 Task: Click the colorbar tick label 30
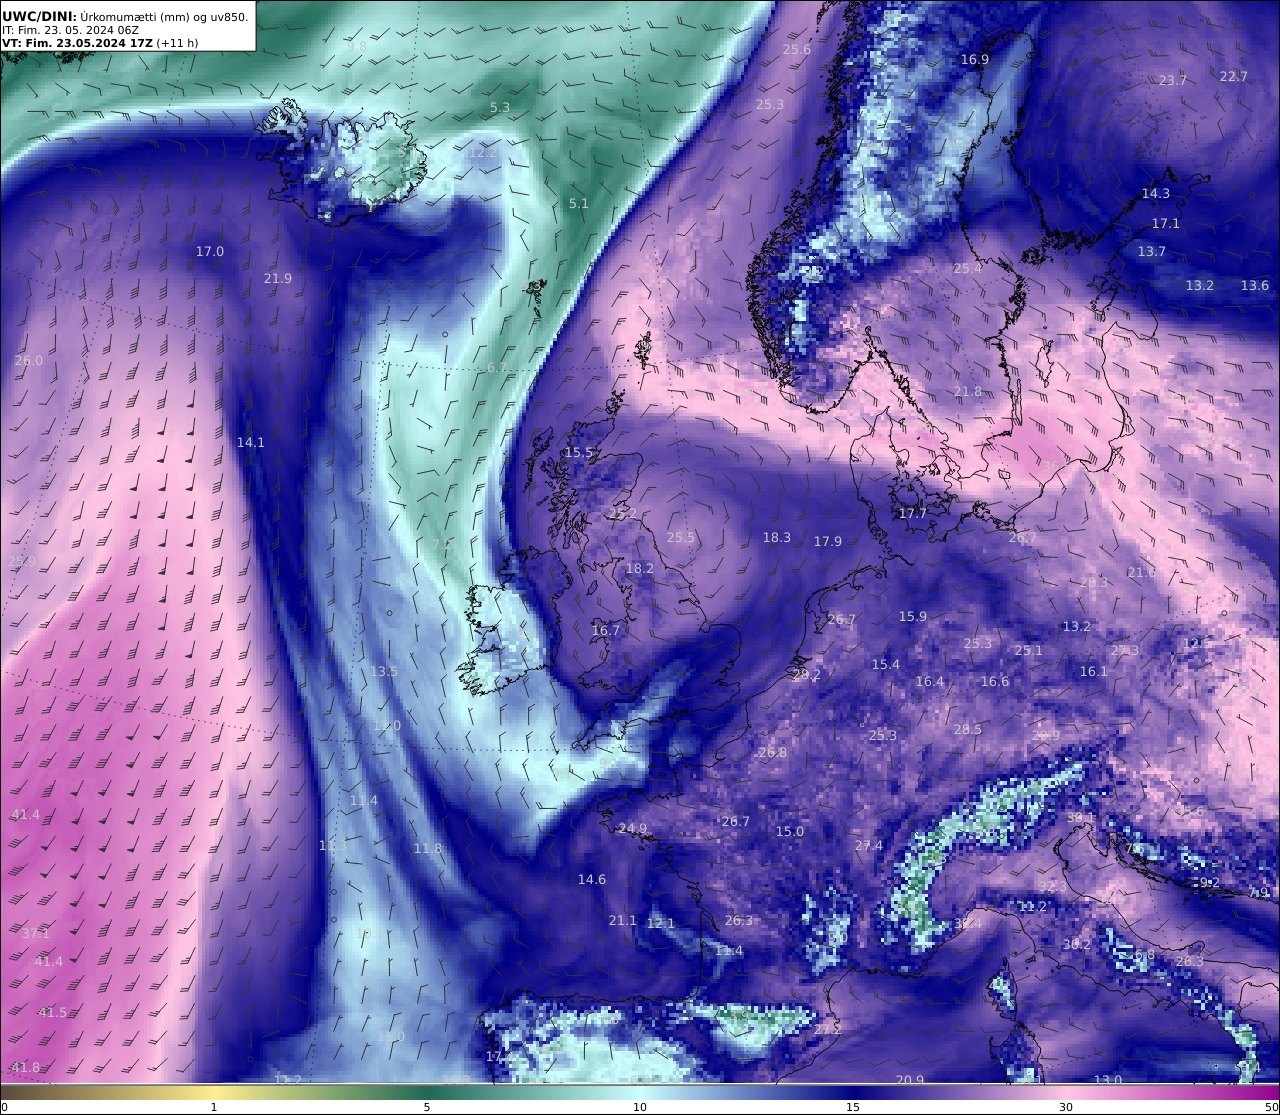(1066, 1108)
